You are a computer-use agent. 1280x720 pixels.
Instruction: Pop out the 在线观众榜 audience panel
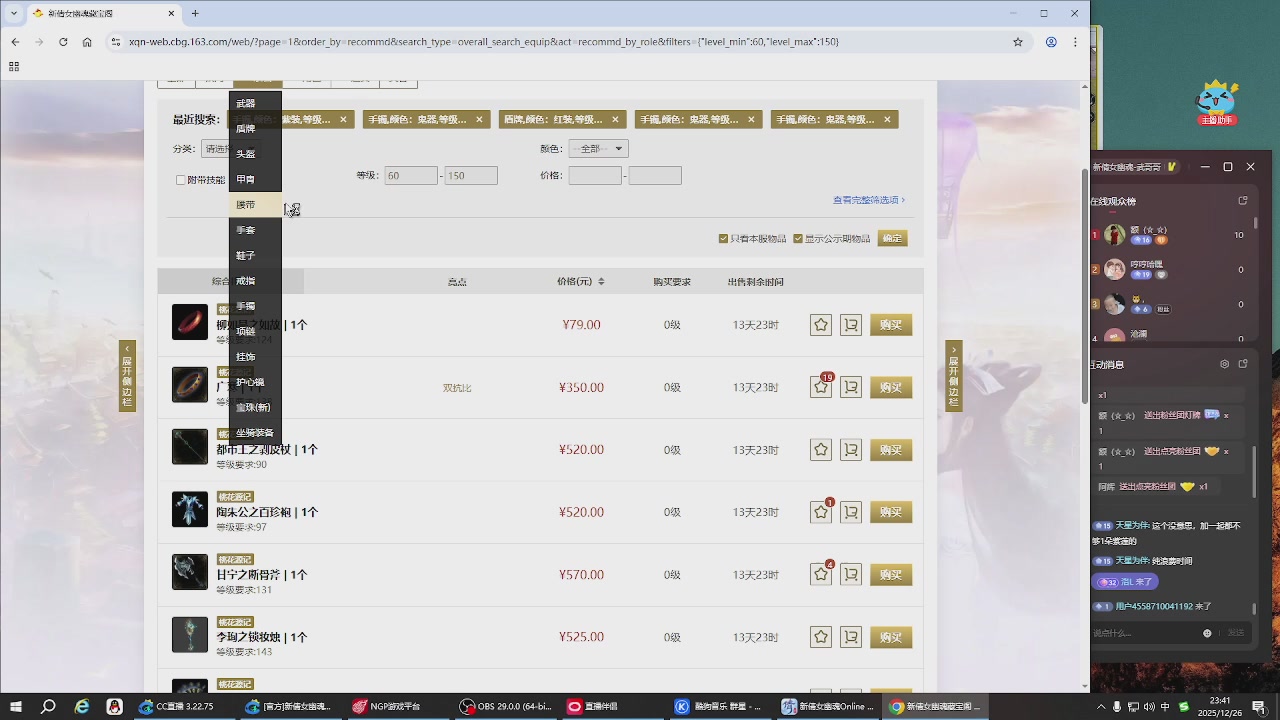point(1243,201)
